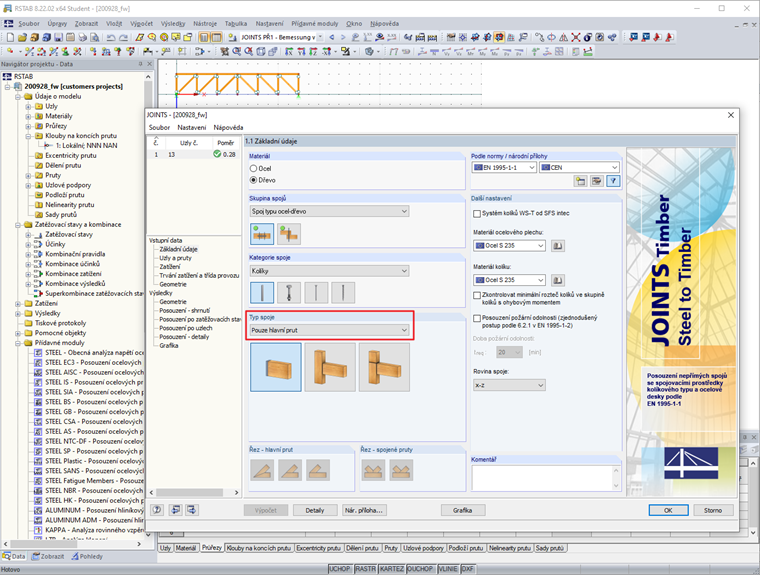Open the EN 1995-1-1 standard dropdown

503,167
